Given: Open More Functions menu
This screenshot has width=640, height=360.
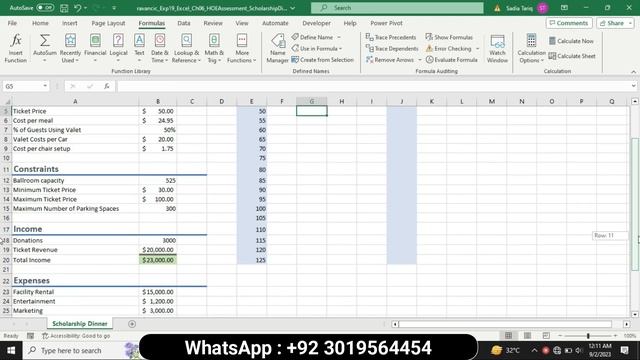Looking at the screenshot, I should pos(242,48).
